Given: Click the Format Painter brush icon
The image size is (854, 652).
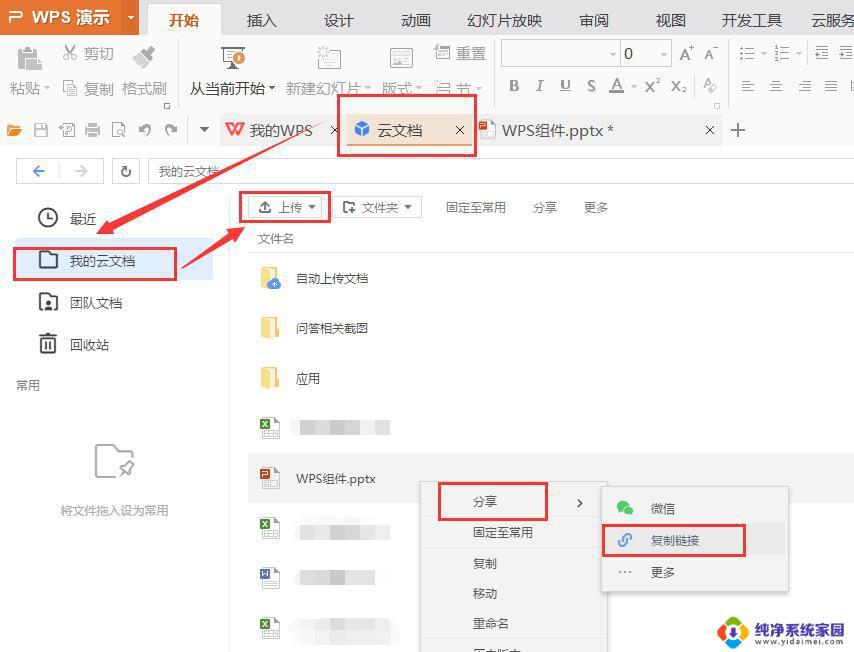Looking at the screenshot, I should coord(144,57).
